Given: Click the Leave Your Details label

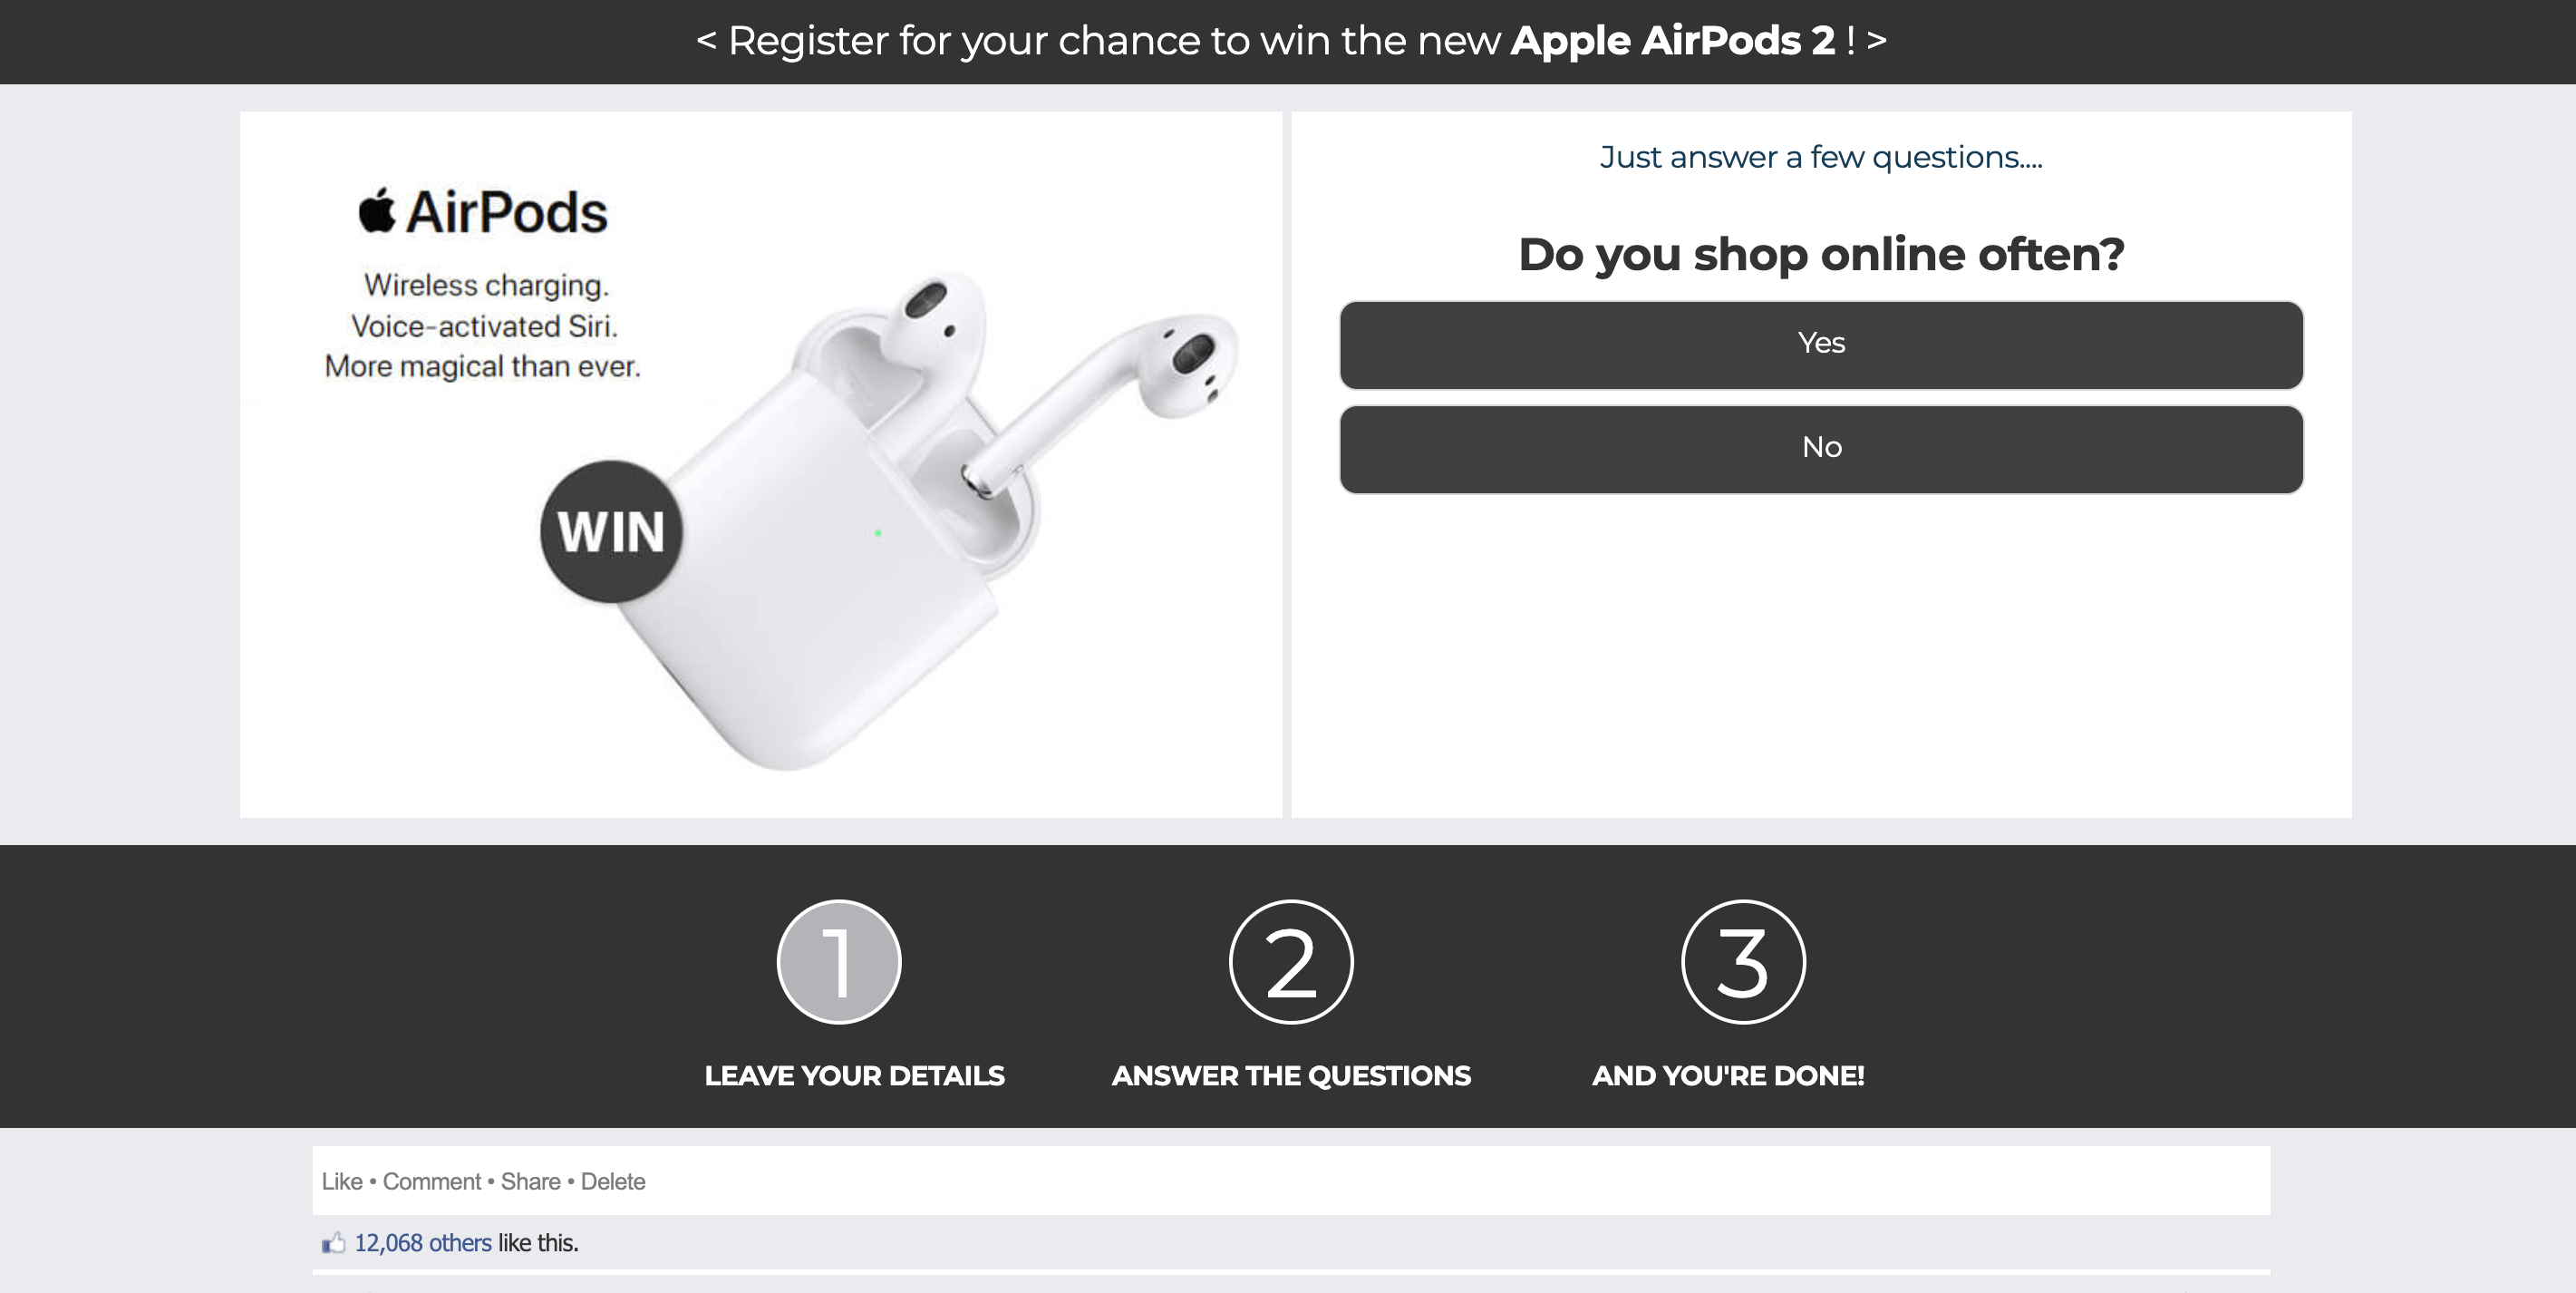Looking at the screenshot, I should [x=854, y=1075].
